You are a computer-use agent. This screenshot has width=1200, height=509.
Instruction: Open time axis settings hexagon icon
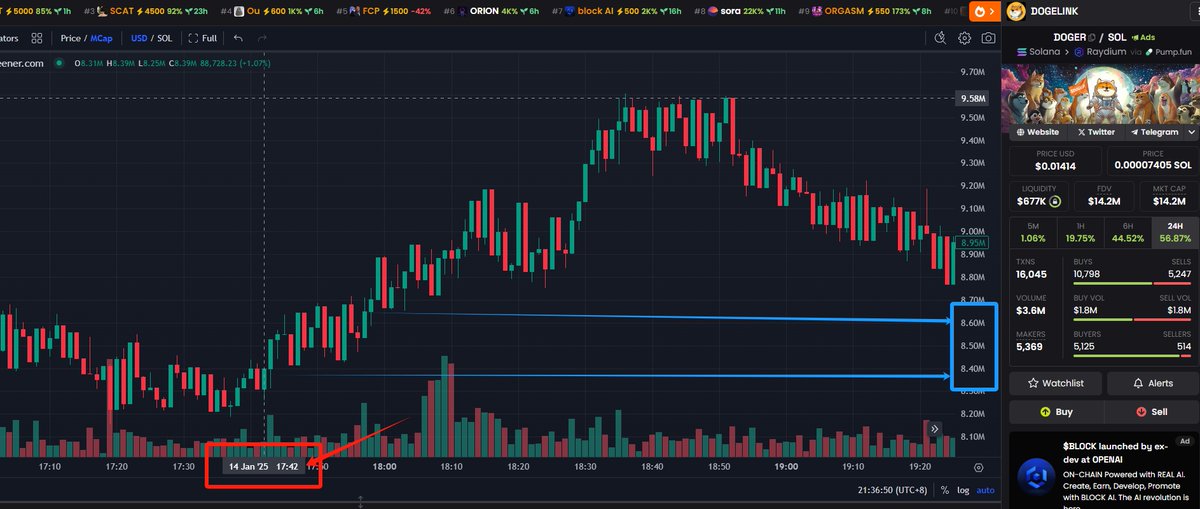[978, 467]
